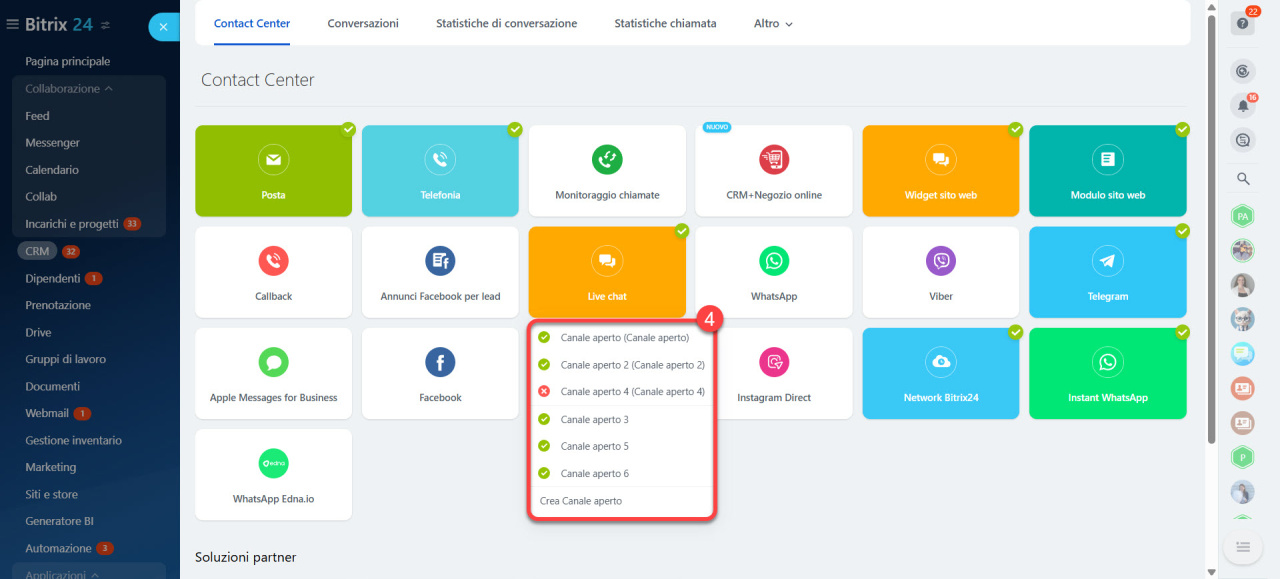Image resolution: width=1280 pixels, height=579 pixels.
Task: Open the Posta channel tile
Action: pos(273,171)
